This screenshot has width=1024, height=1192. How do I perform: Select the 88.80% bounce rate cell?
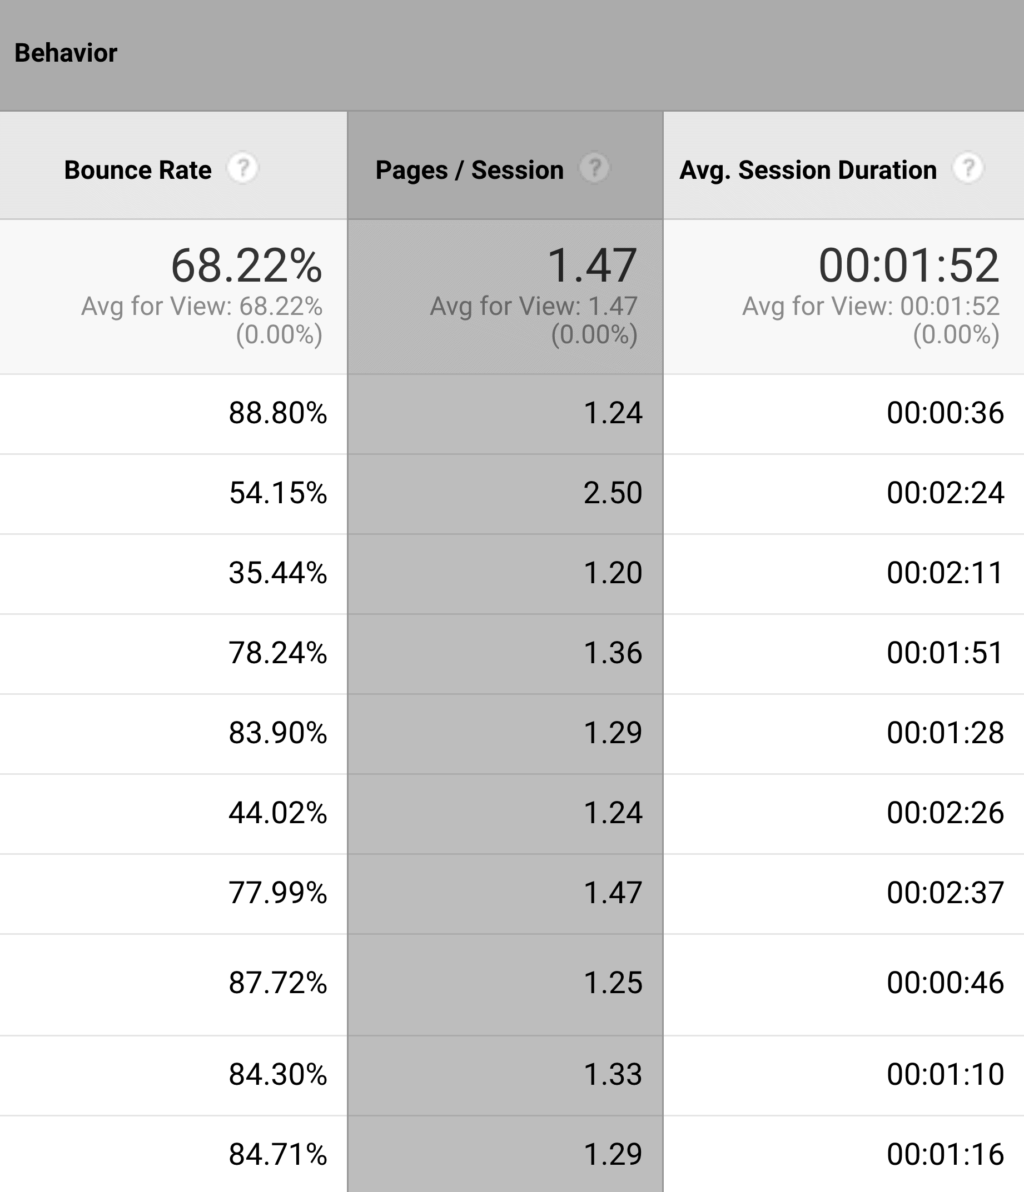pyautogui.click(x=277, y=413)
